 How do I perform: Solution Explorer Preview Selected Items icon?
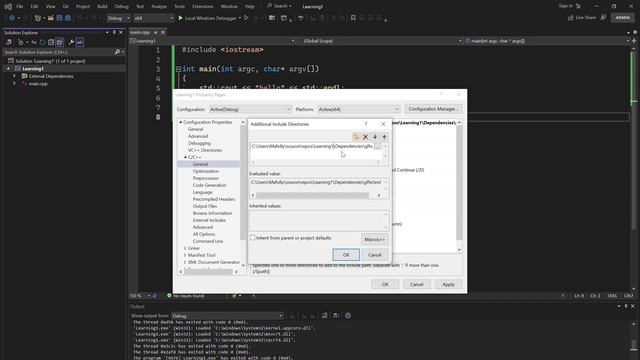80,42
